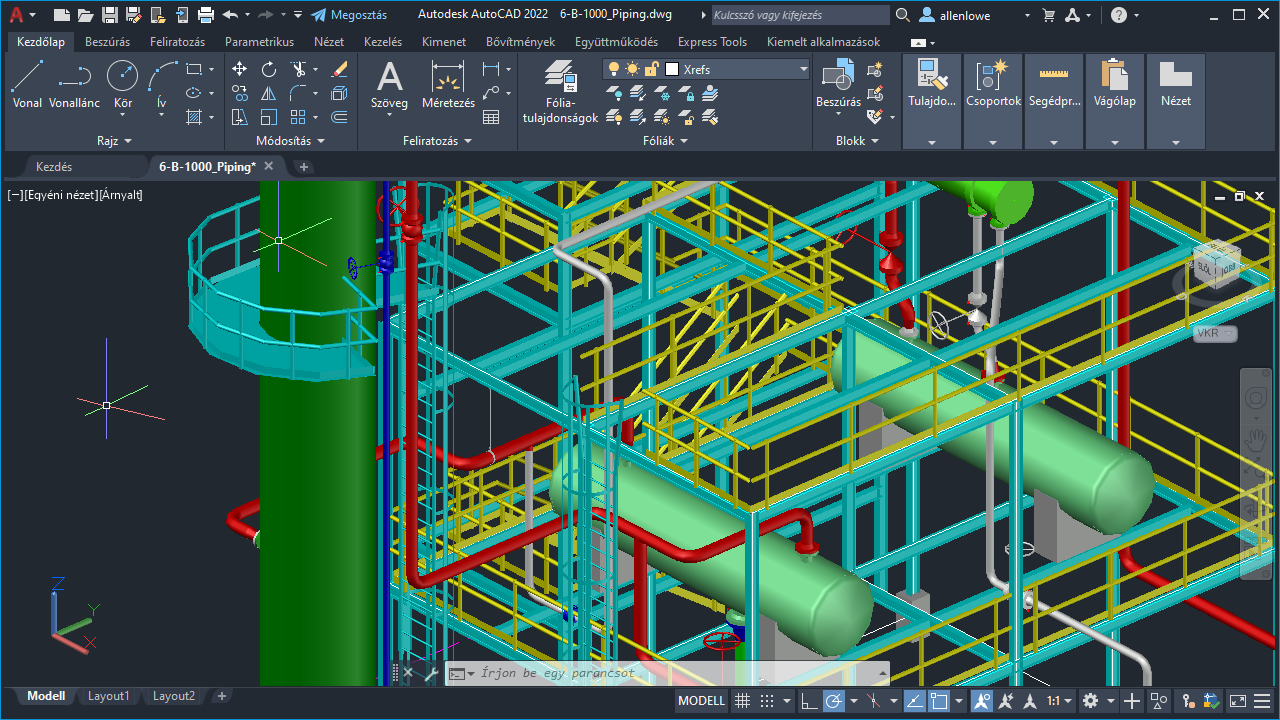Click the Mirror tool icon
Viewport: 1280px width, 720px height.
click(269, 93)
